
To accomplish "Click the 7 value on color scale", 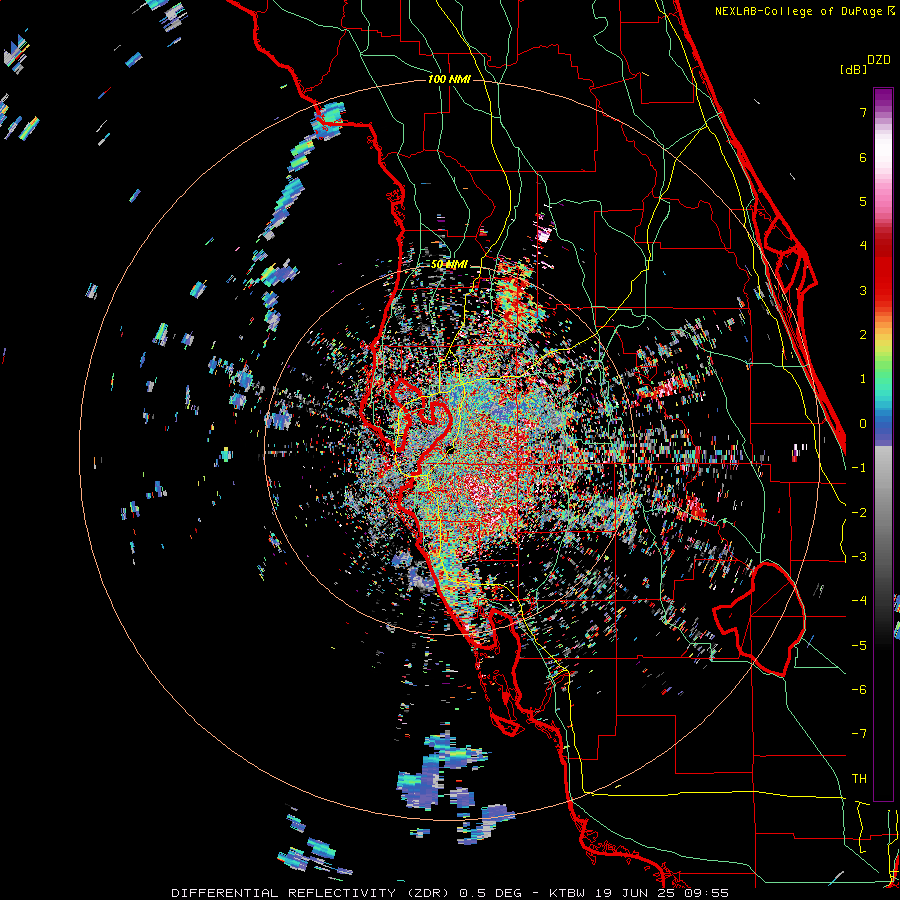I will tap(863, 112).
